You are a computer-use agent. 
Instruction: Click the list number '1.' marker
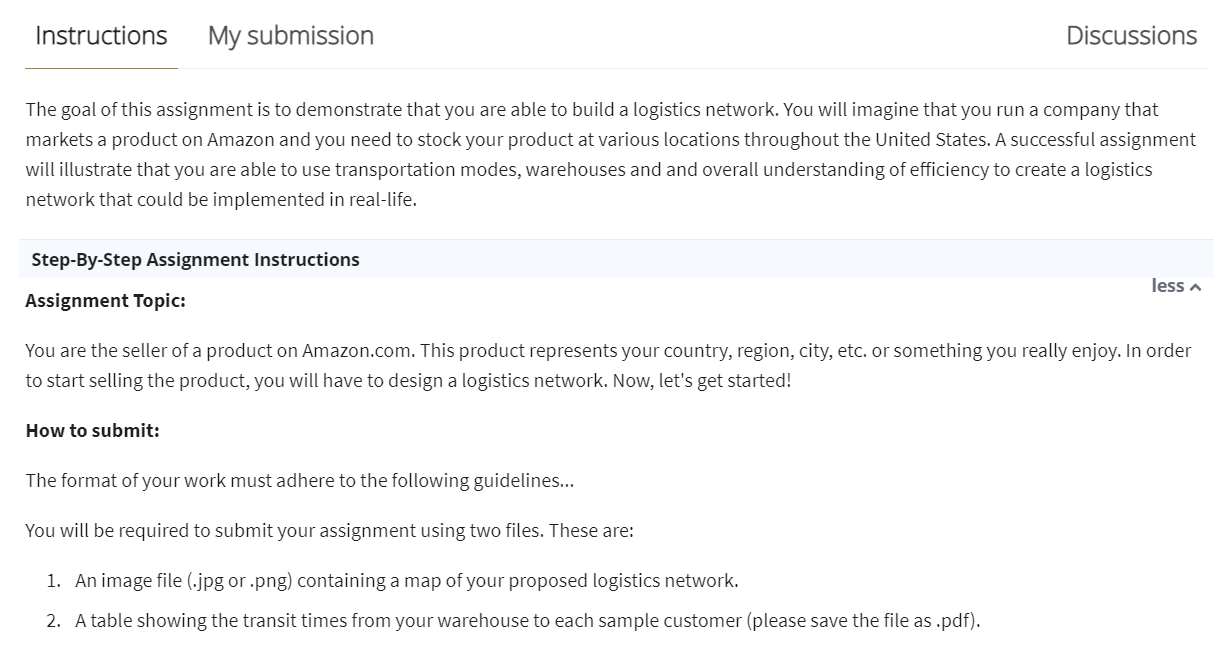point(54,581)
